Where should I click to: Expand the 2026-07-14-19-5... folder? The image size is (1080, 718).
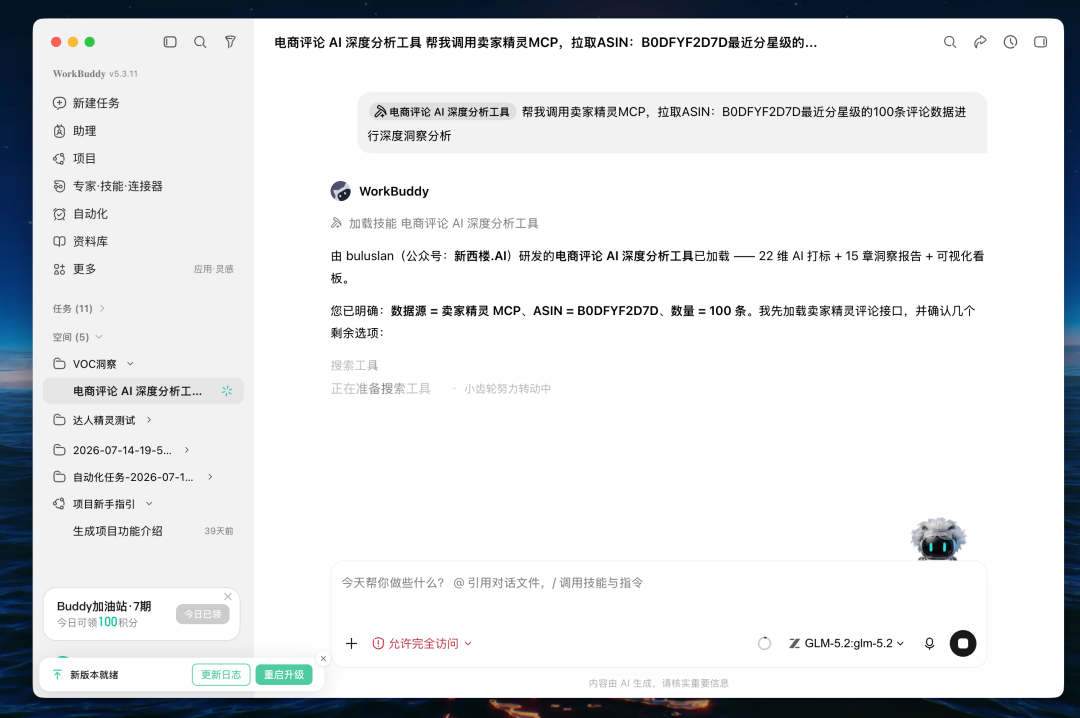(187, 450)
